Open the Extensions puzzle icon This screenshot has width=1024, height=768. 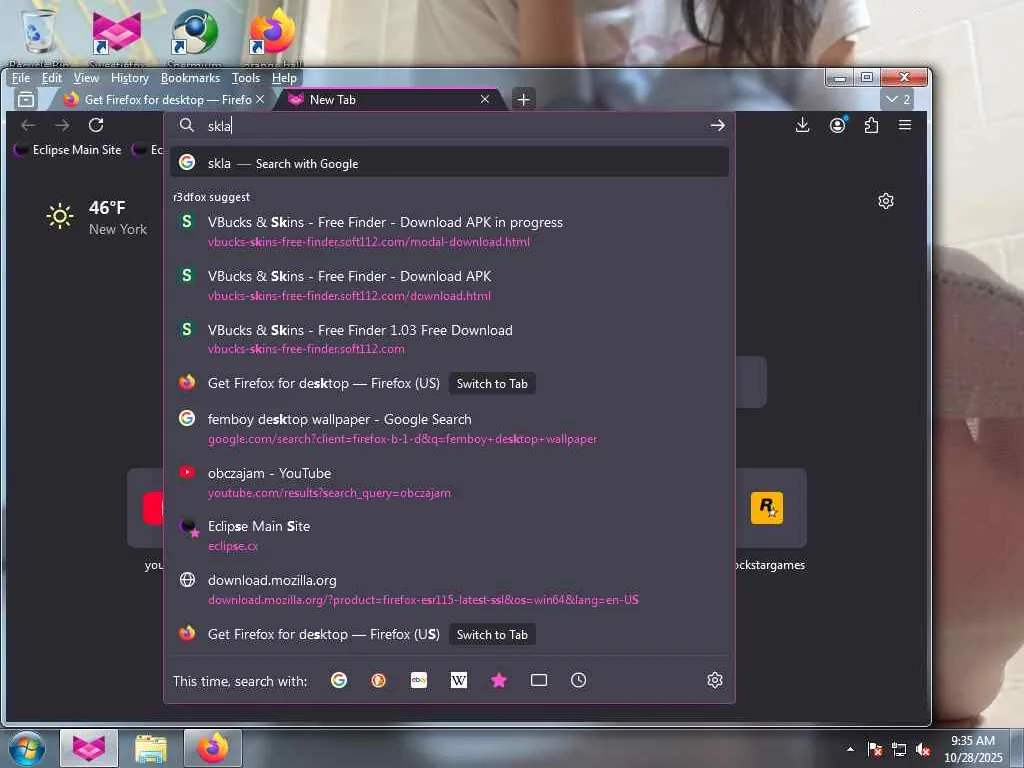[871, 125]
